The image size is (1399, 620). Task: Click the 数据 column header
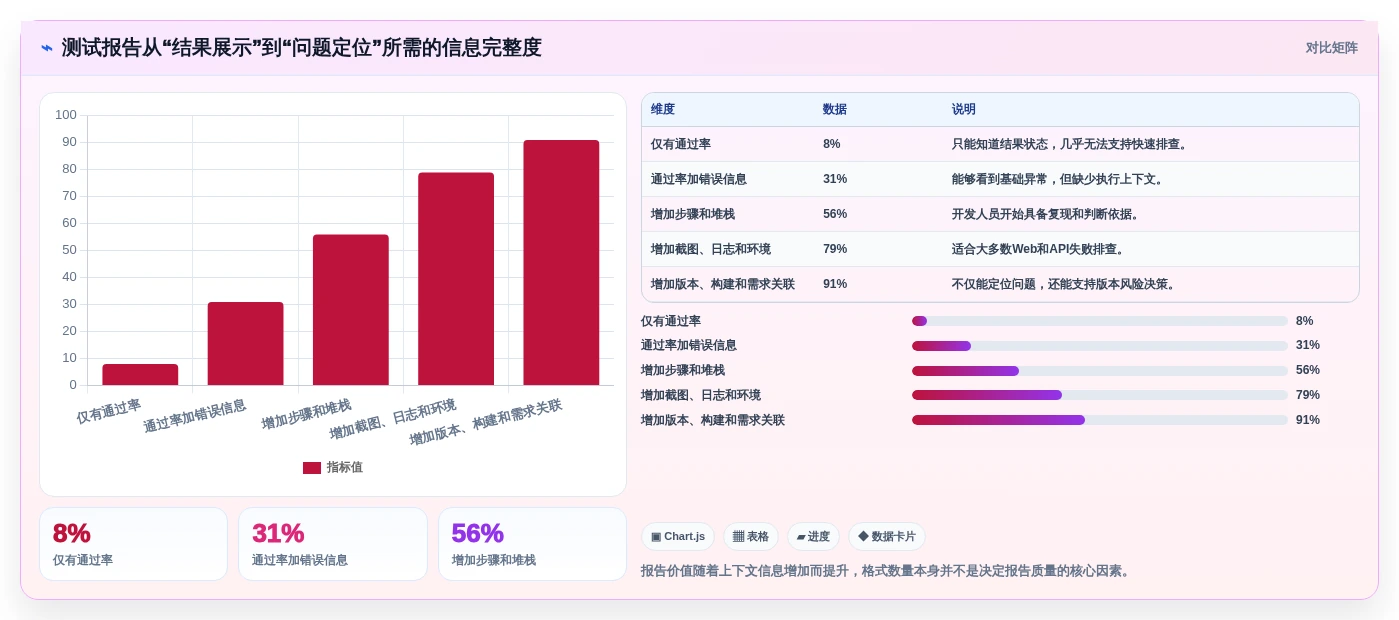coord(835,110)
